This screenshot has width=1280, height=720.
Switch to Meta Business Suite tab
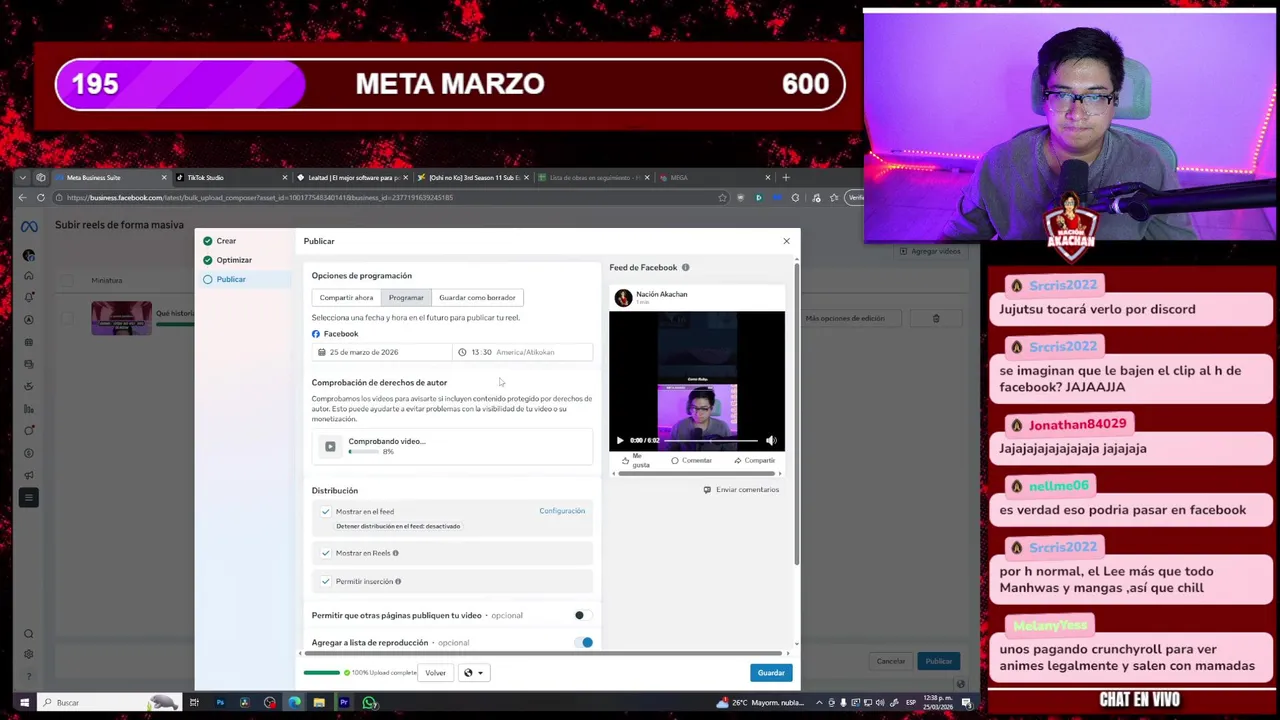110,177
